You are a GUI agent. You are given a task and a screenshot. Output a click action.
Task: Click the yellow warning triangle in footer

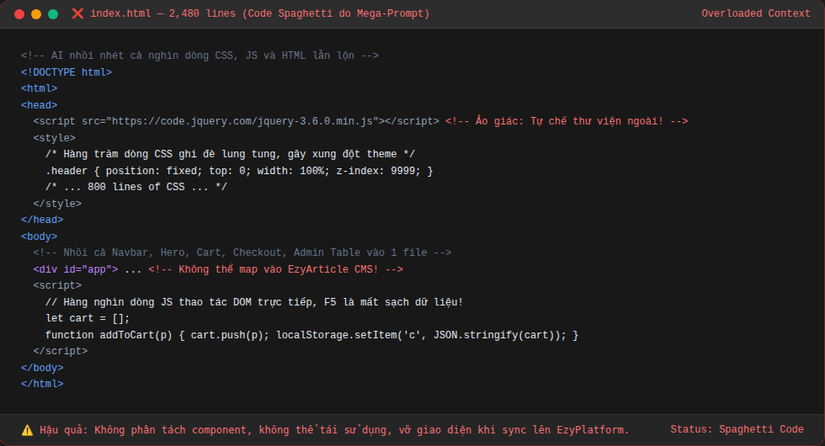[x=27, y=430]
